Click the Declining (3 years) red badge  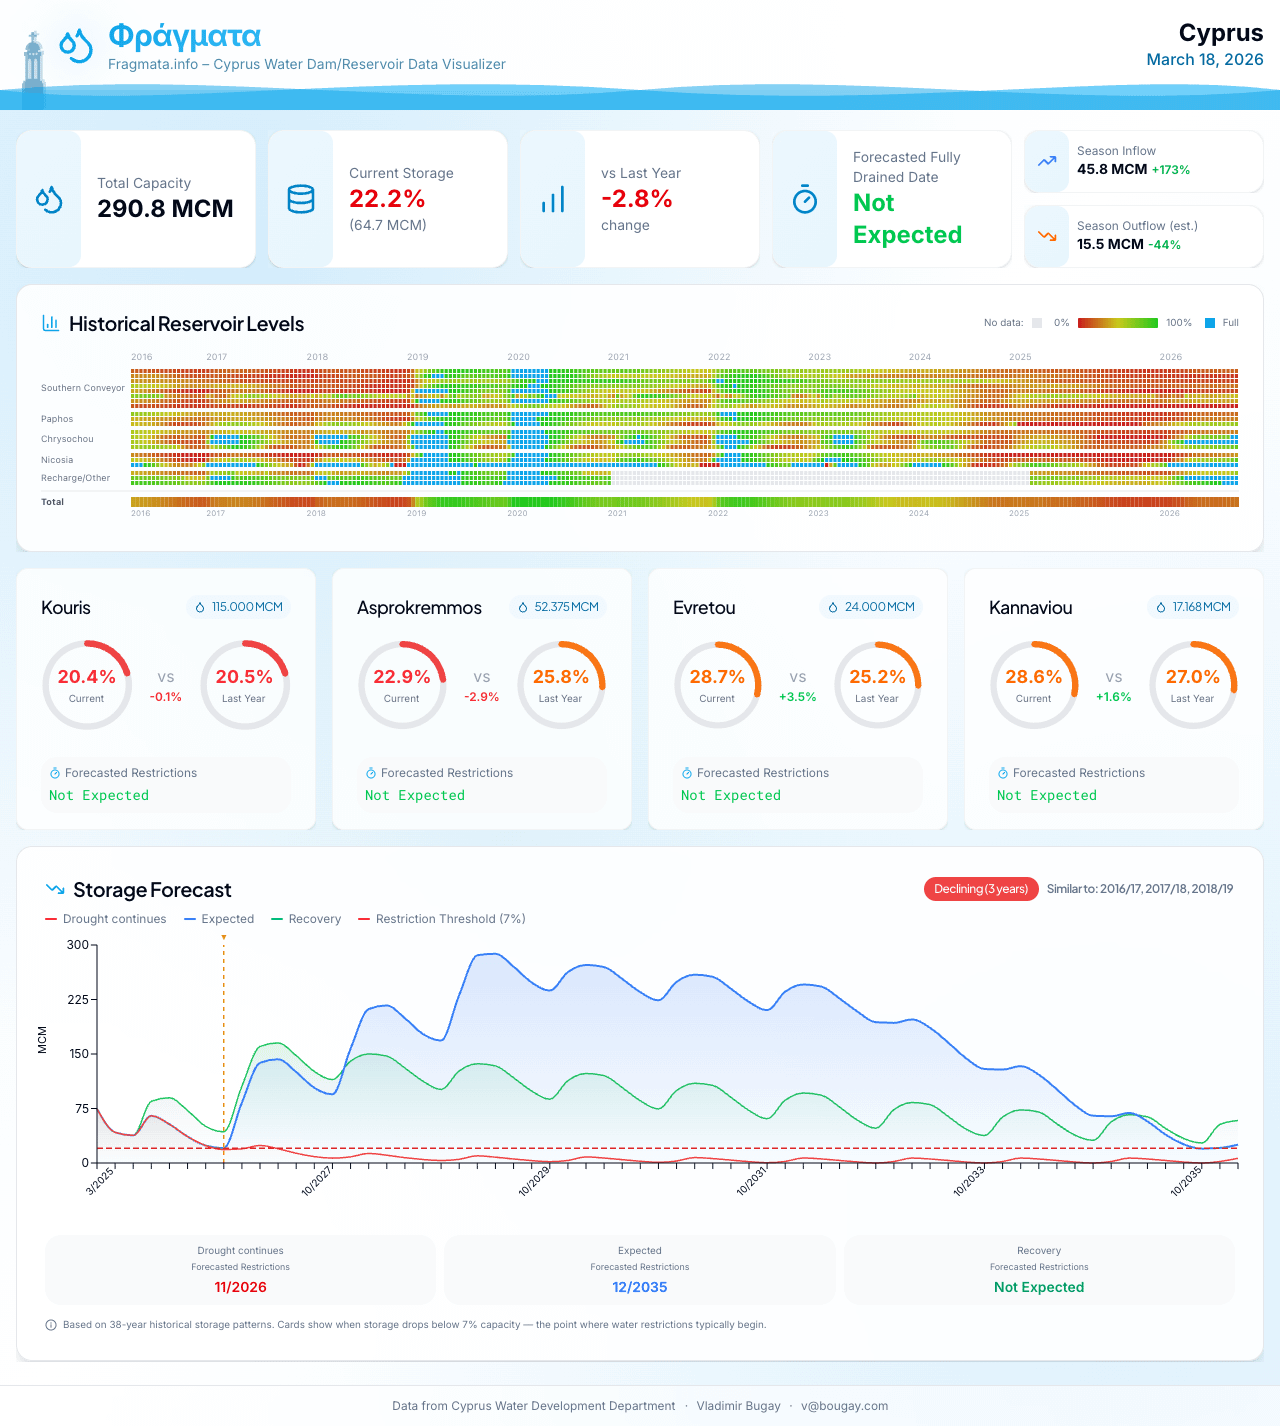[981, 889]
